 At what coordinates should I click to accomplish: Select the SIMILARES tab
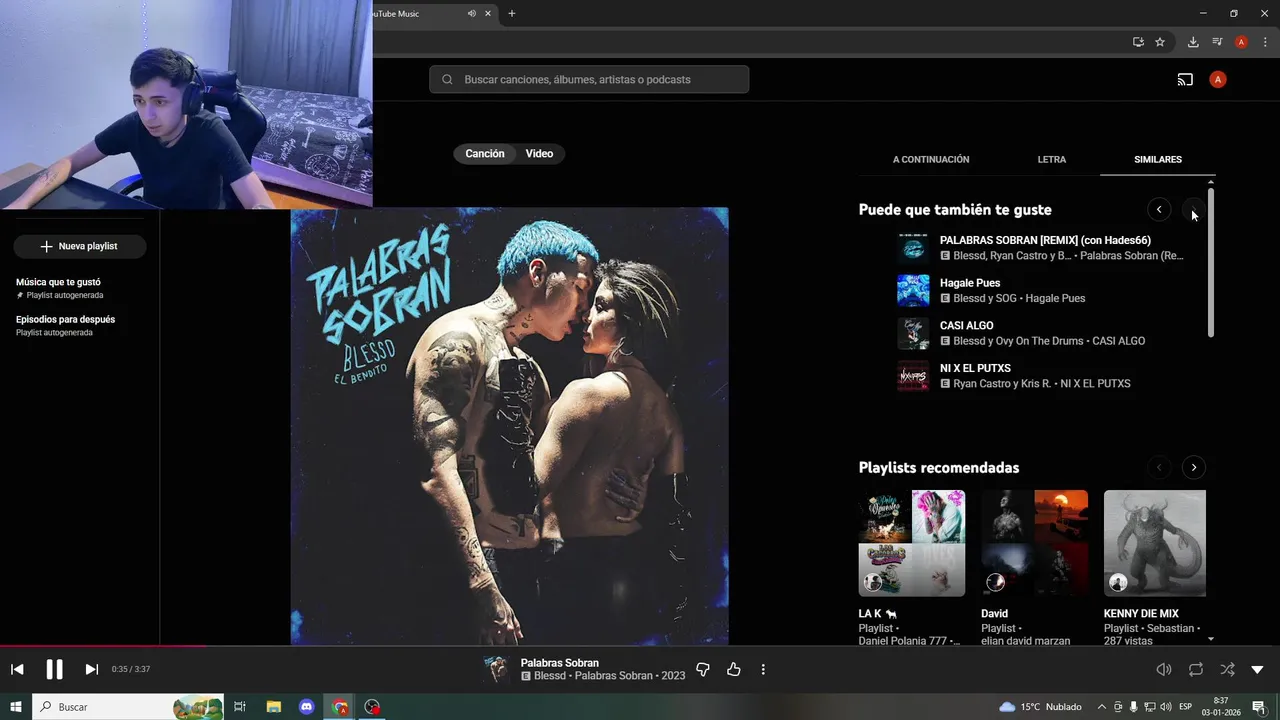click(x=1158, y=159)
